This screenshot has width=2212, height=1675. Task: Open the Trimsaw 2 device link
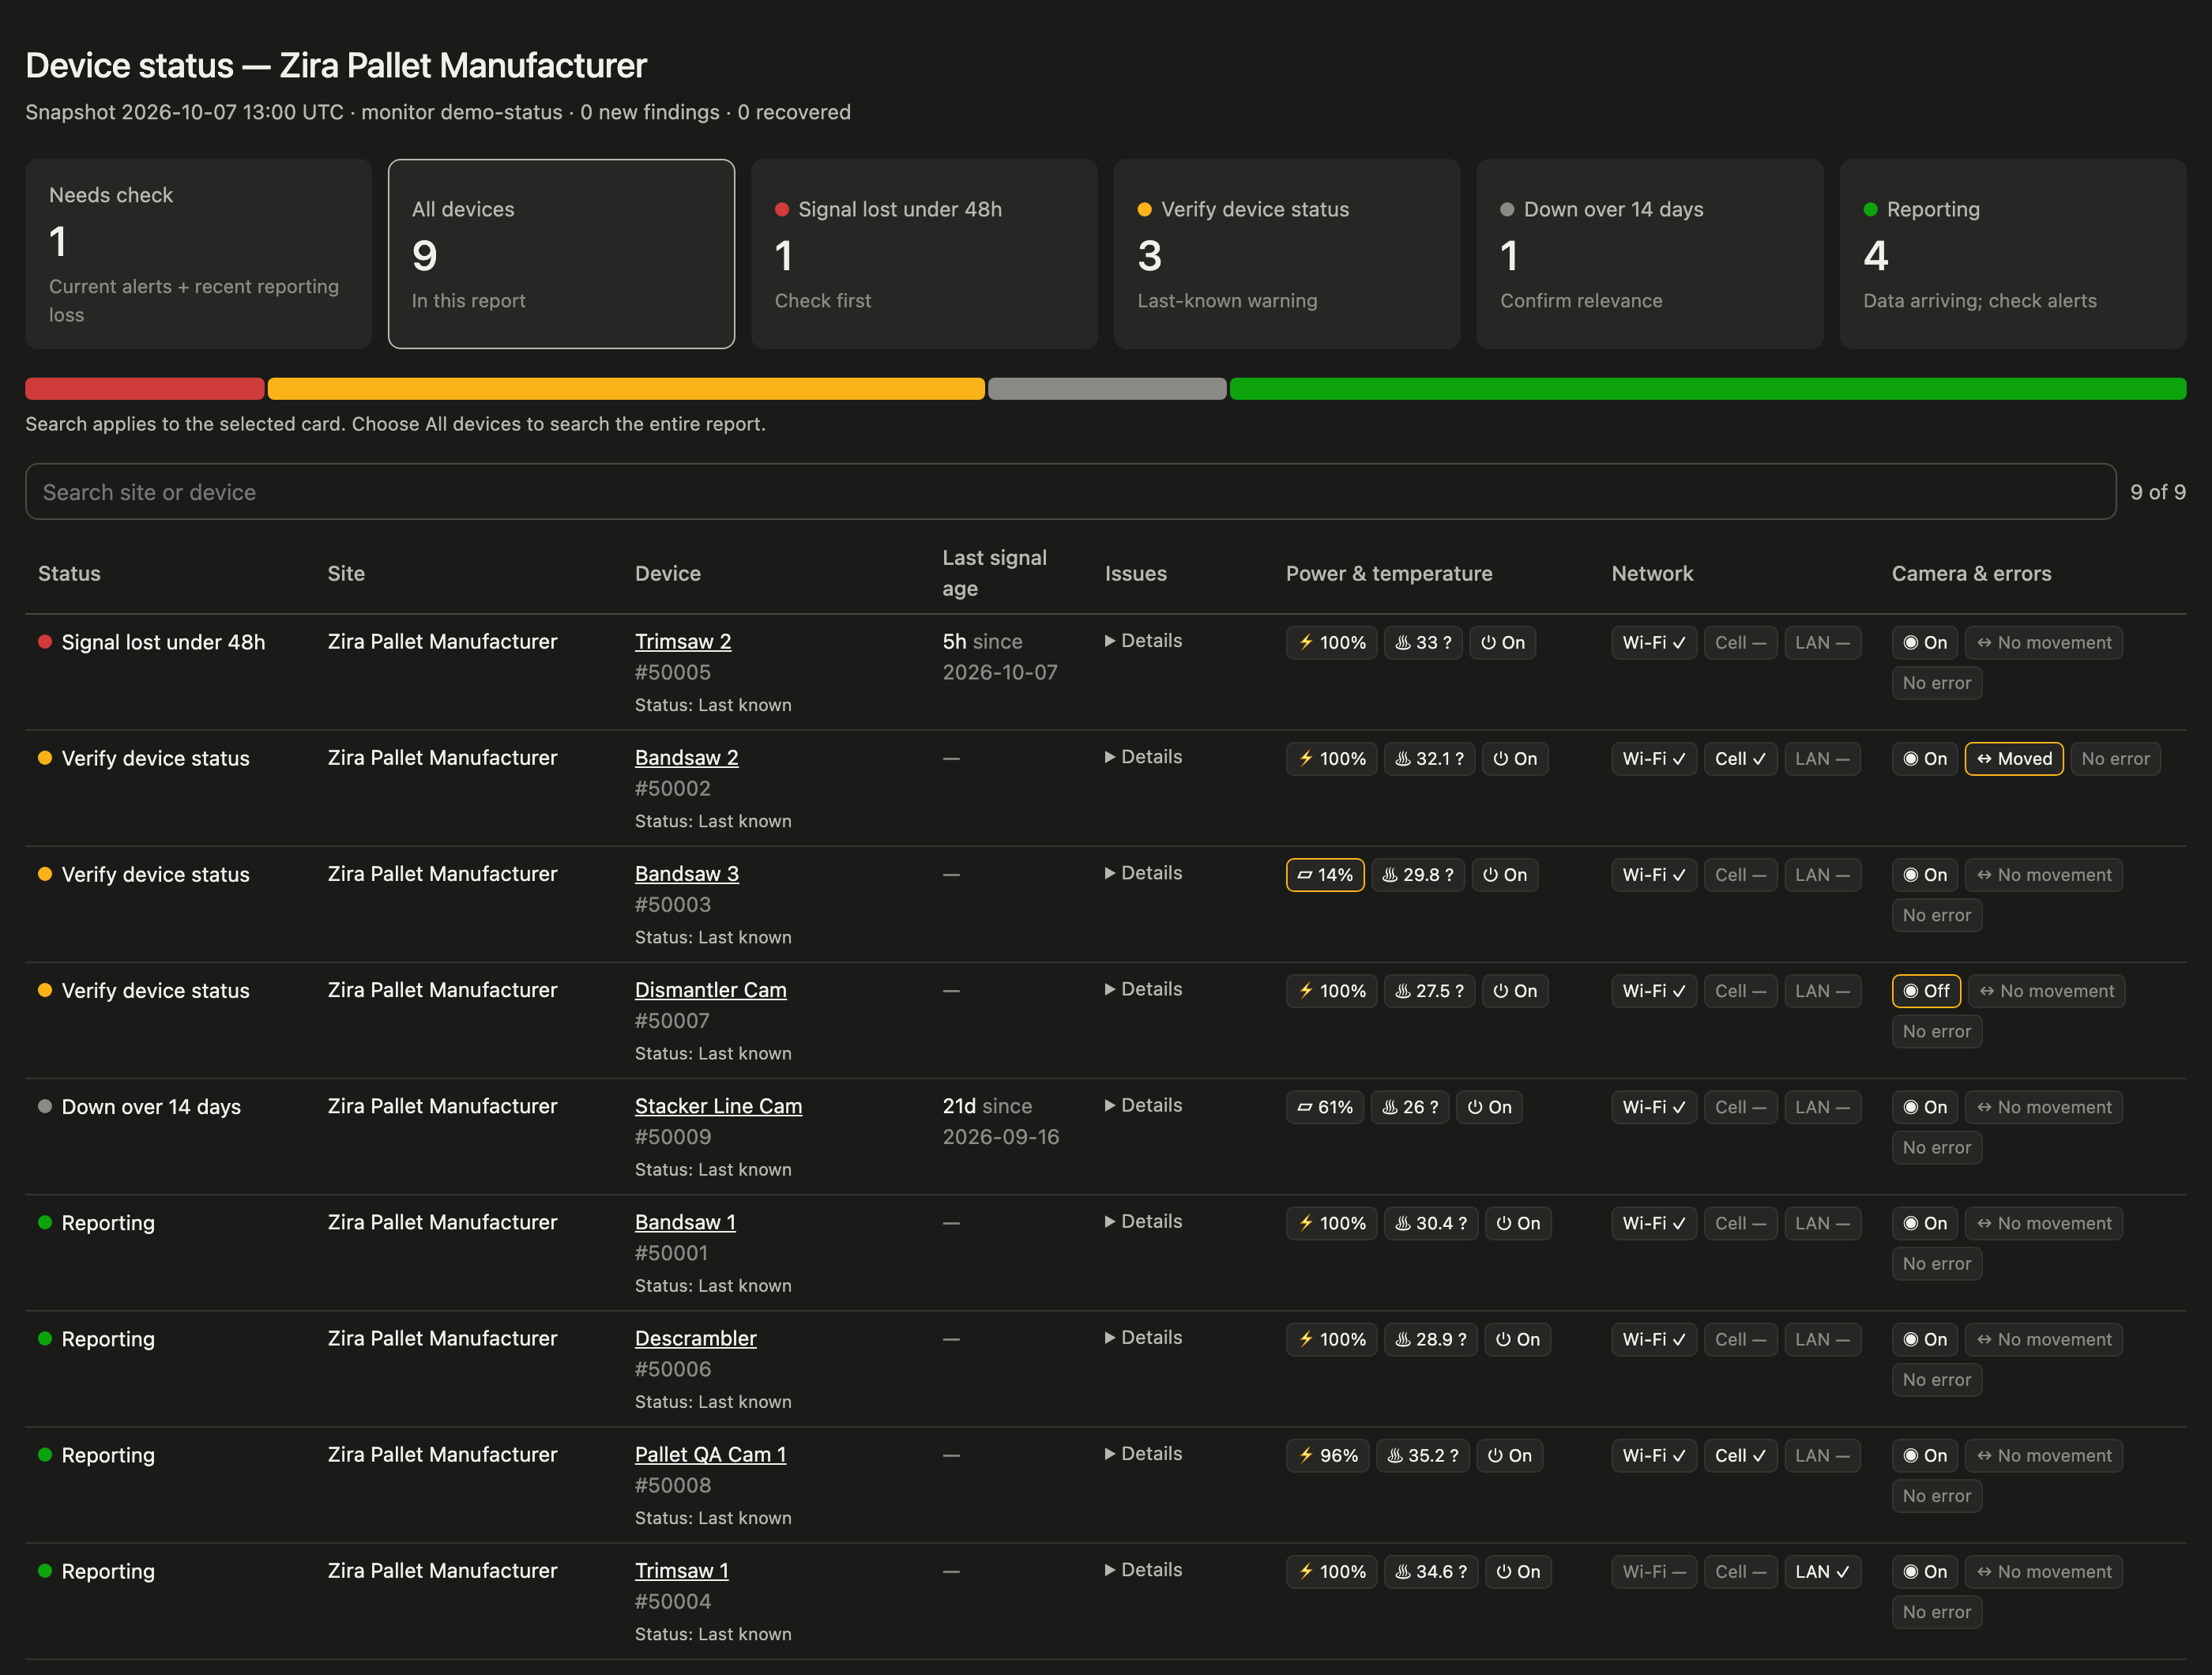[683, 642]
